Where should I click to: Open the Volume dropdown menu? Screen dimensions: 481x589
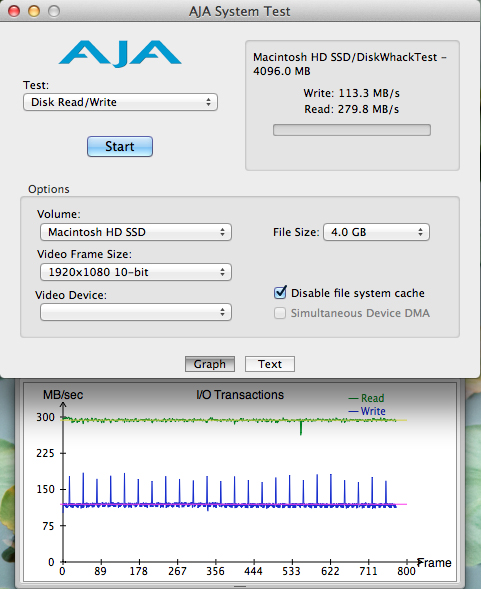coord(136,232)
